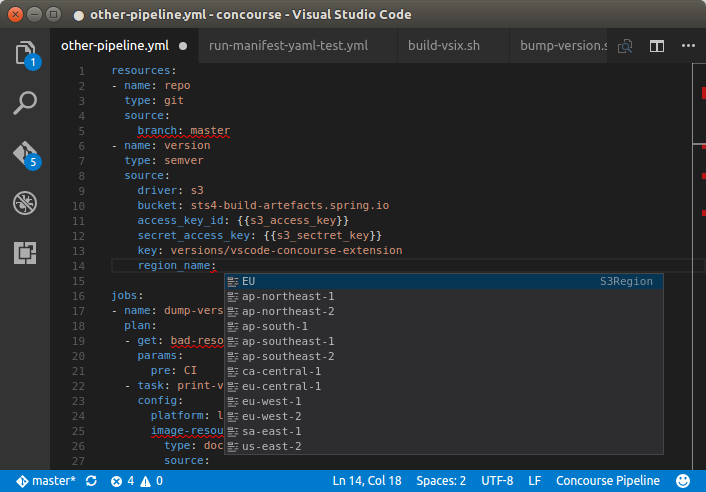
Task: Open the Search view in activity bar
Action: click(25, 103)
